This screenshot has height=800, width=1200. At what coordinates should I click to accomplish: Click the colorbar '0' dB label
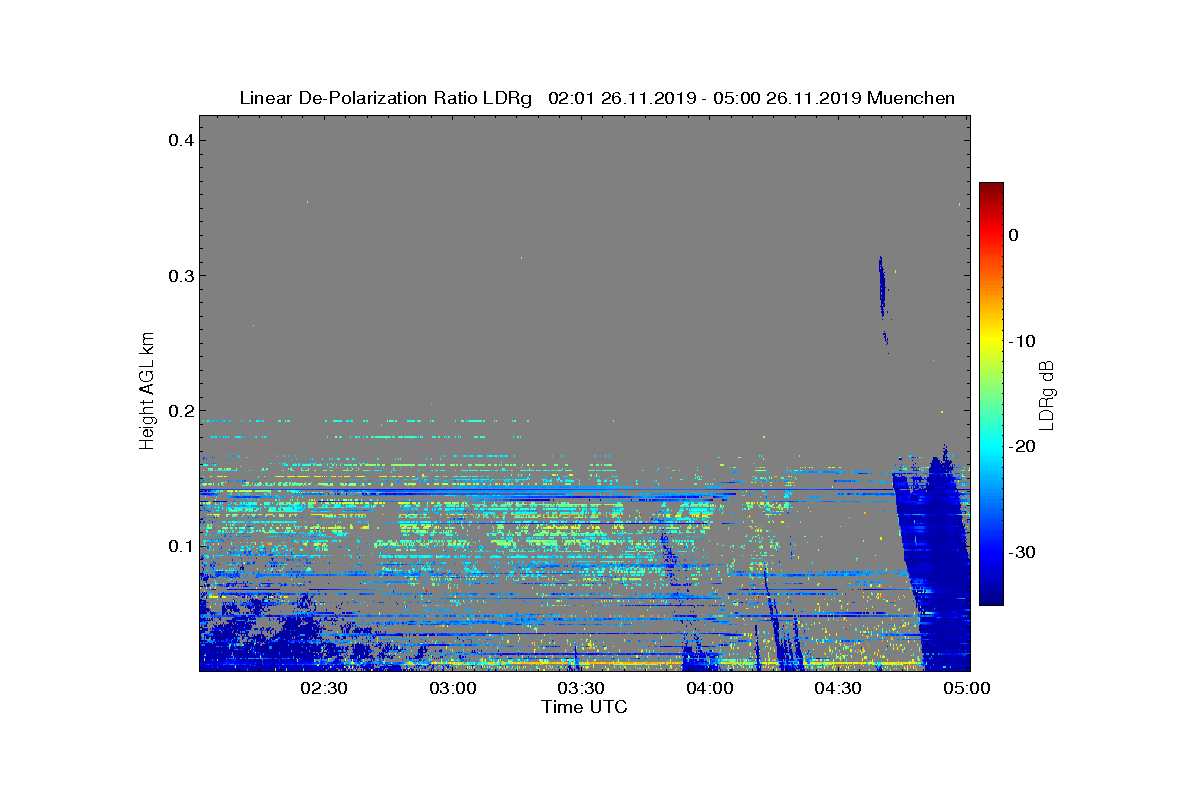(1013, 235)
